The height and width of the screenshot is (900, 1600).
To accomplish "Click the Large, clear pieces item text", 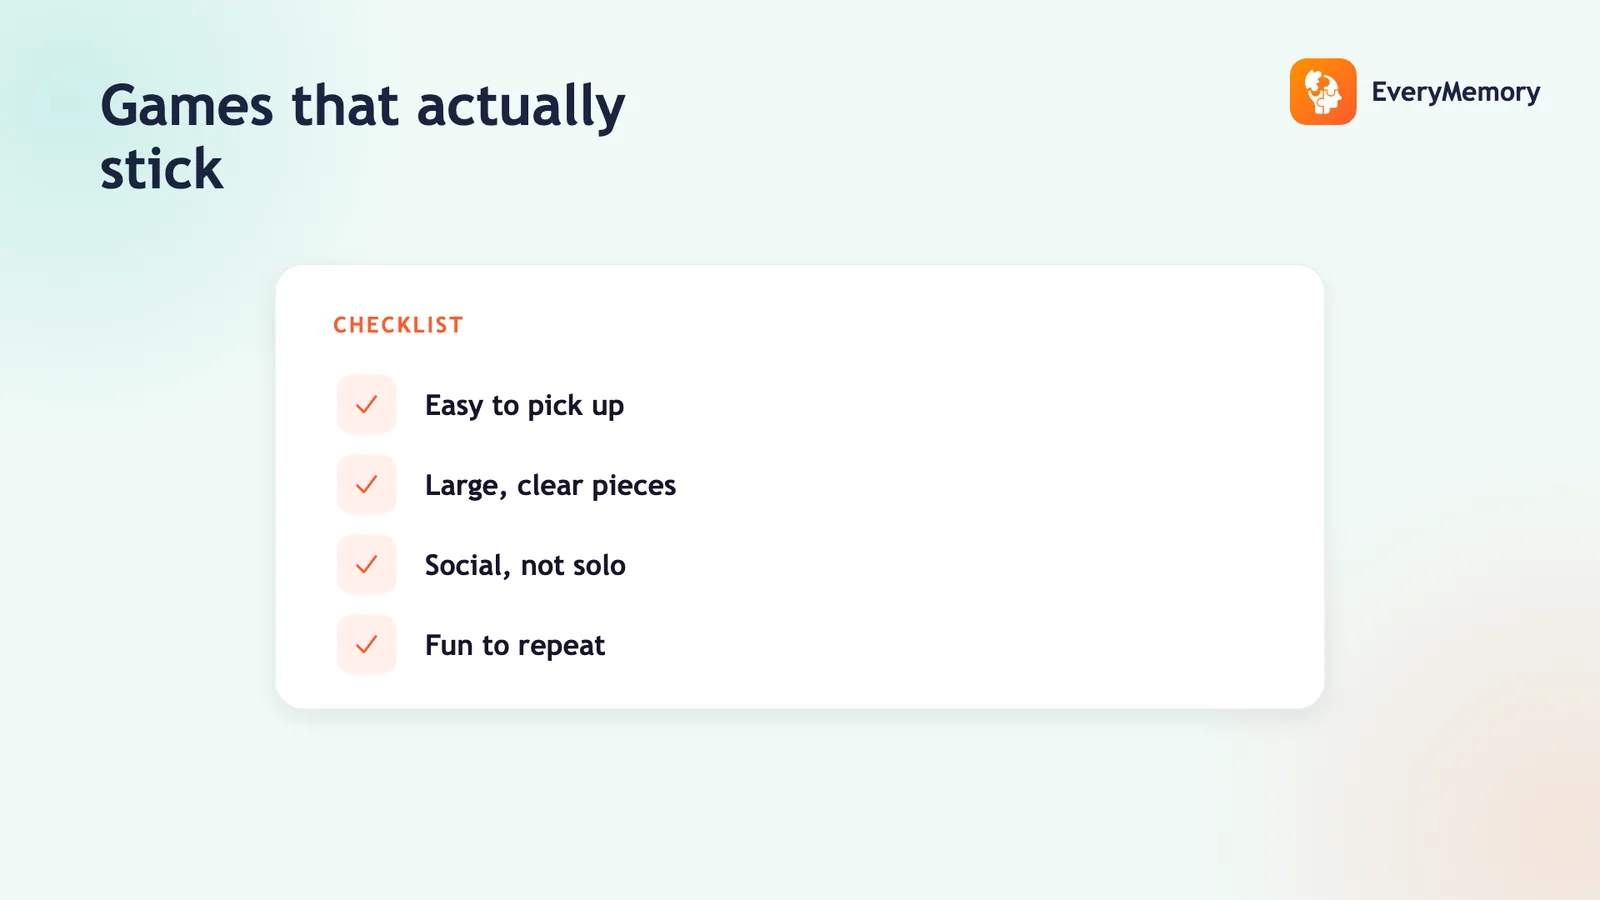I will coord(550,486).
